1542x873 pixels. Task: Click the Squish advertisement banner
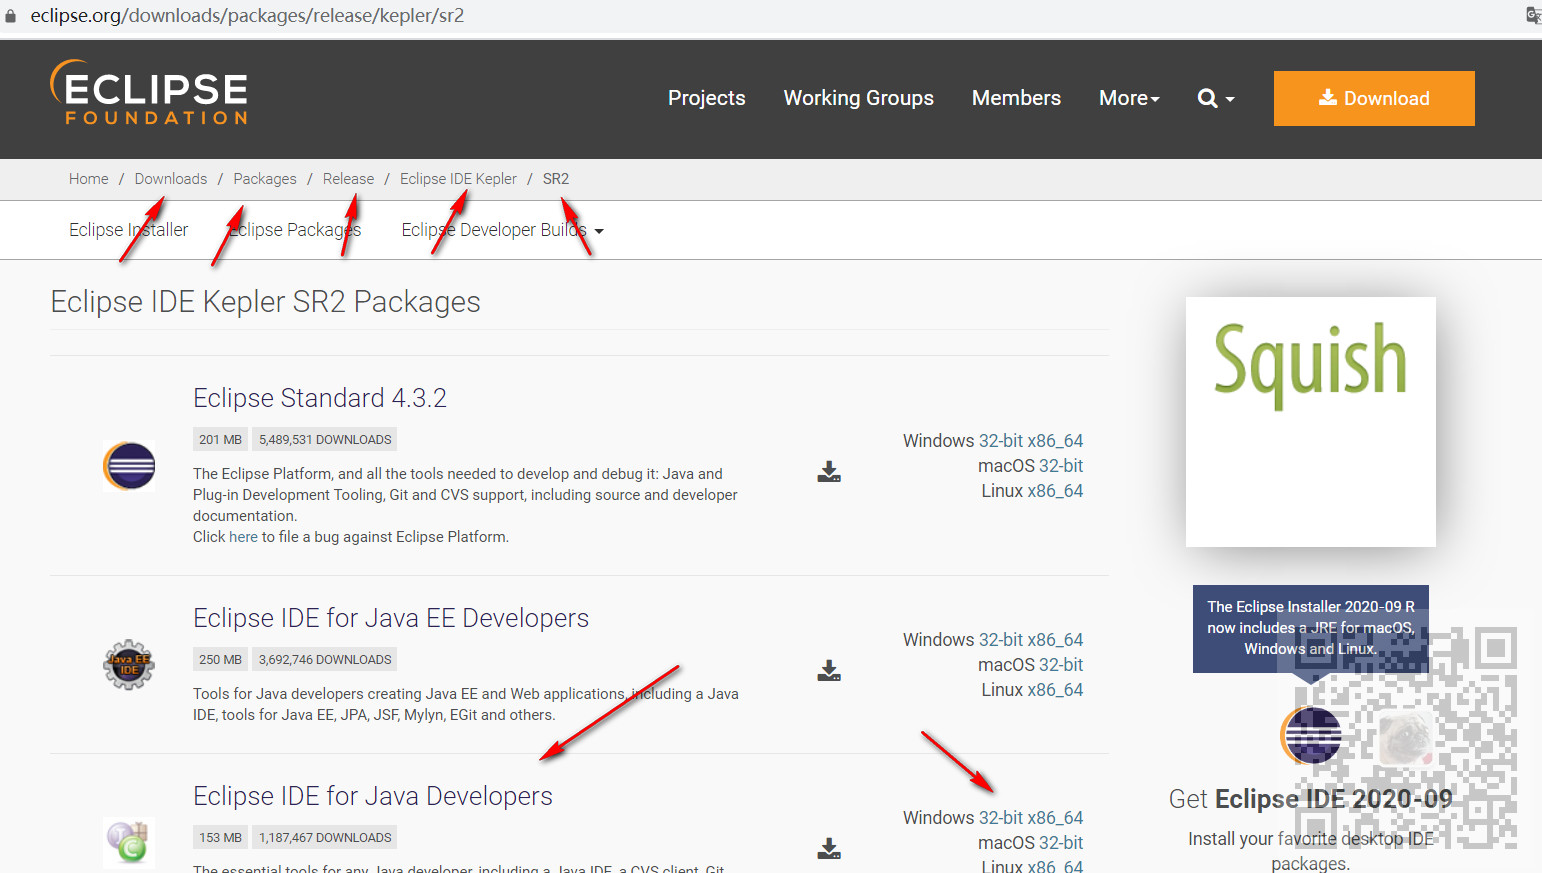[1311, 422]
